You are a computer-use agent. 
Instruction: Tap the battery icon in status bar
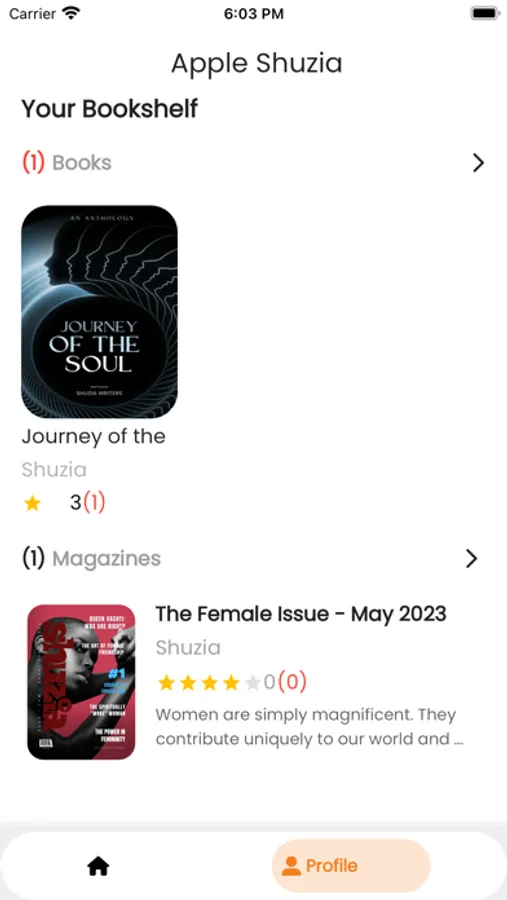click(x=483, y=14)
